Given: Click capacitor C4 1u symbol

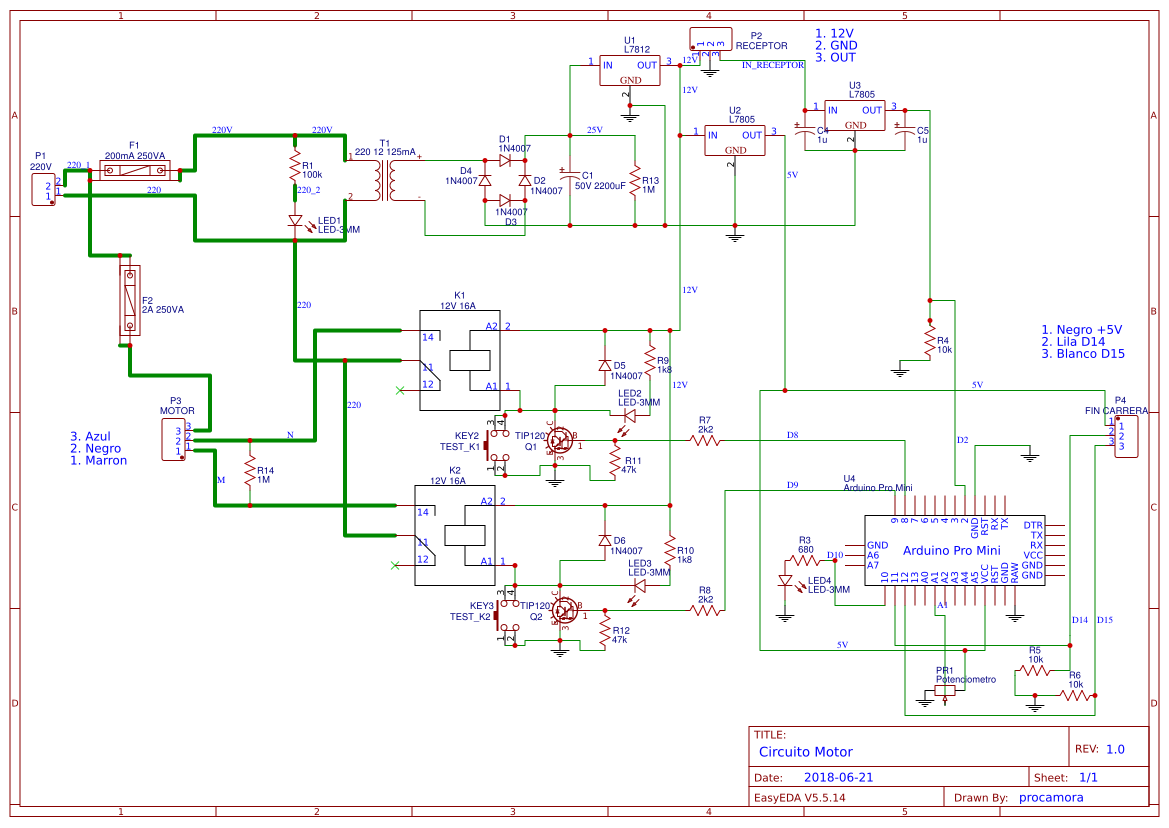Looking at the screenshot, I should tap(804, 130).
